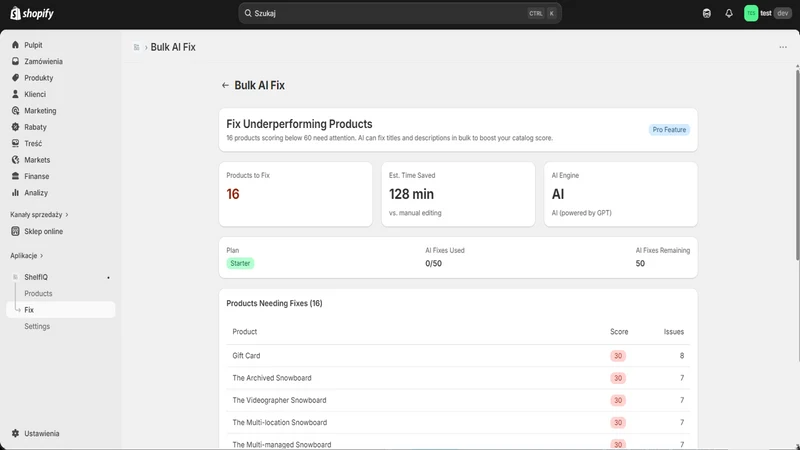Open the test account avatar menu
The height and width of the screenshot is (450, 800).
point(751,13)
